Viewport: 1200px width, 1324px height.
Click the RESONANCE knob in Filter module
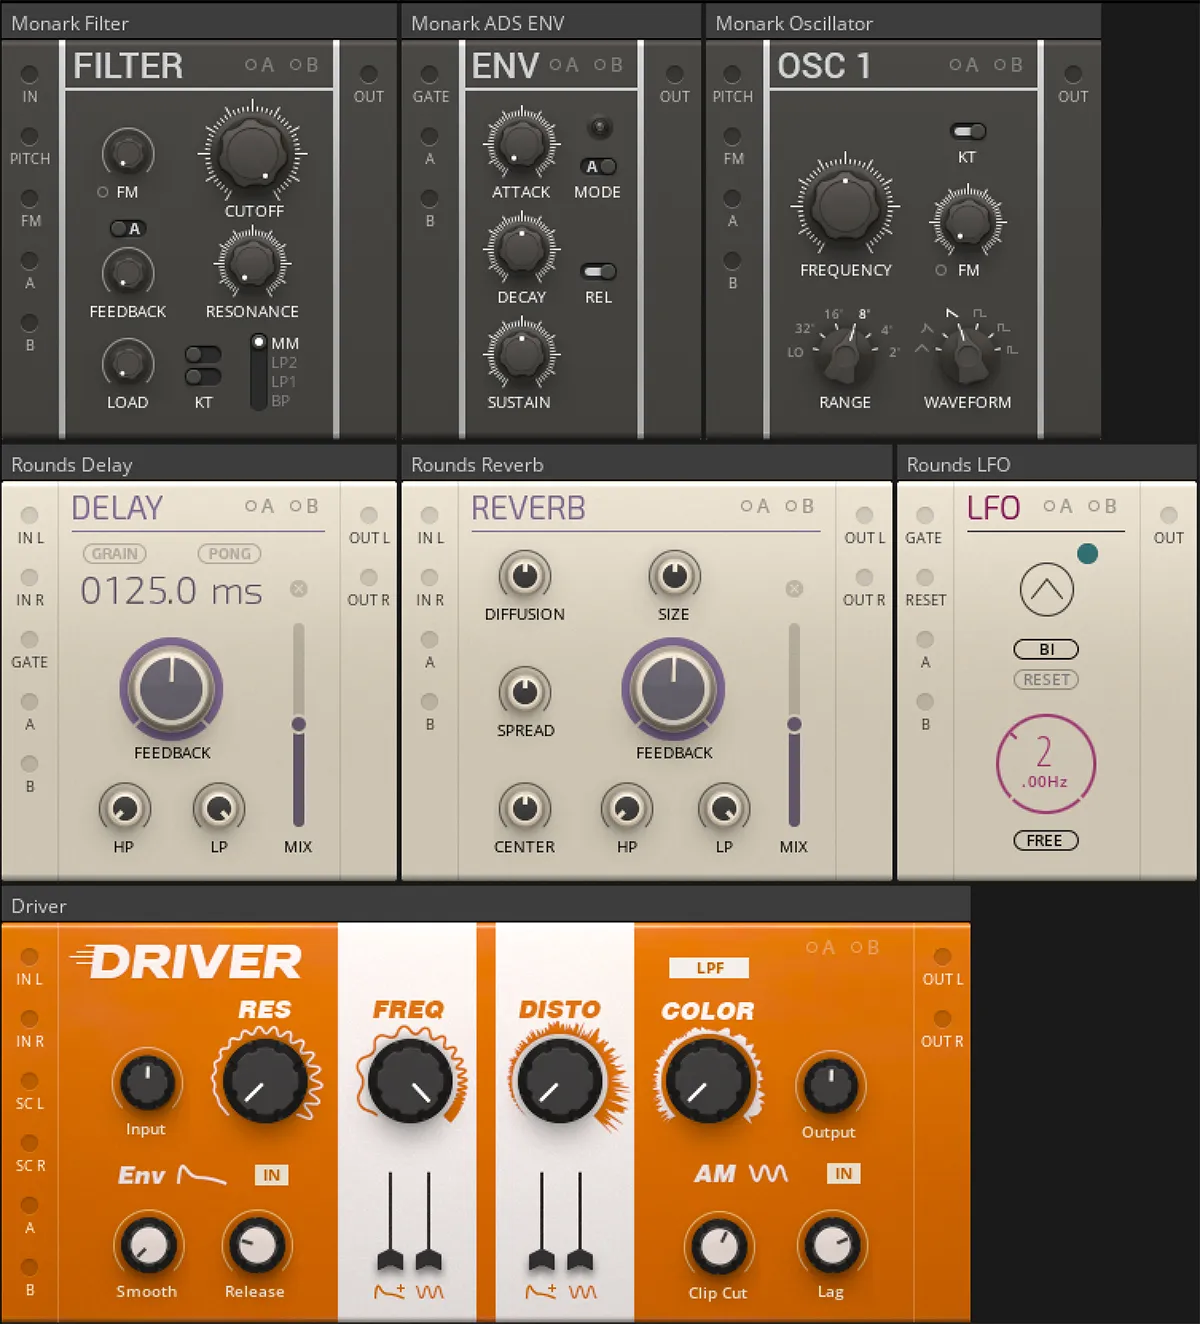click(252, 263)
